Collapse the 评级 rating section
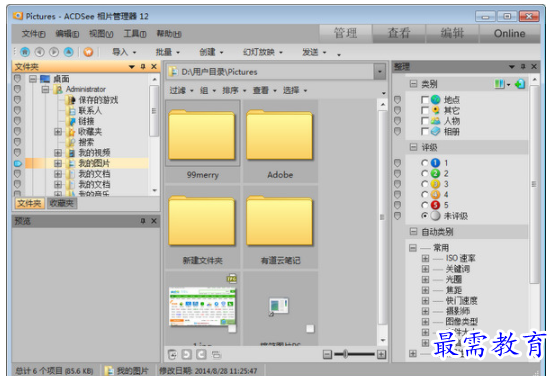This screenshot has height=376, width=555. [413, 147]
